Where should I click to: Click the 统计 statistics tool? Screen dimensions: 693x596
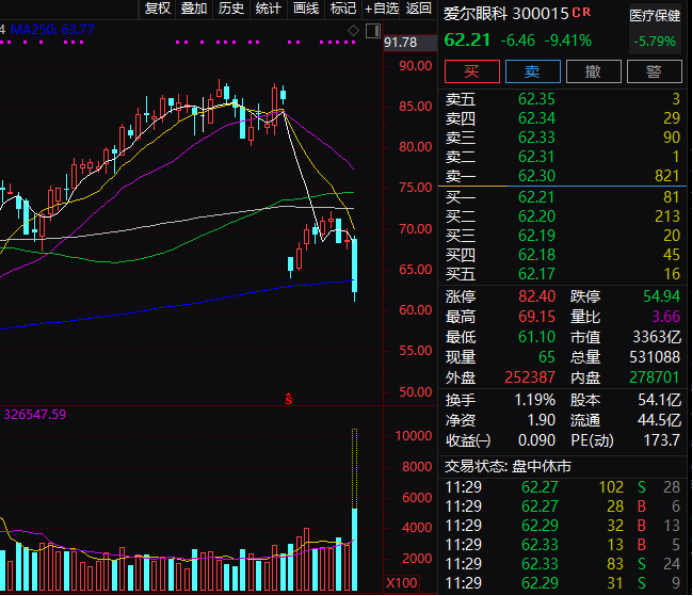click(x=268, y=9)
